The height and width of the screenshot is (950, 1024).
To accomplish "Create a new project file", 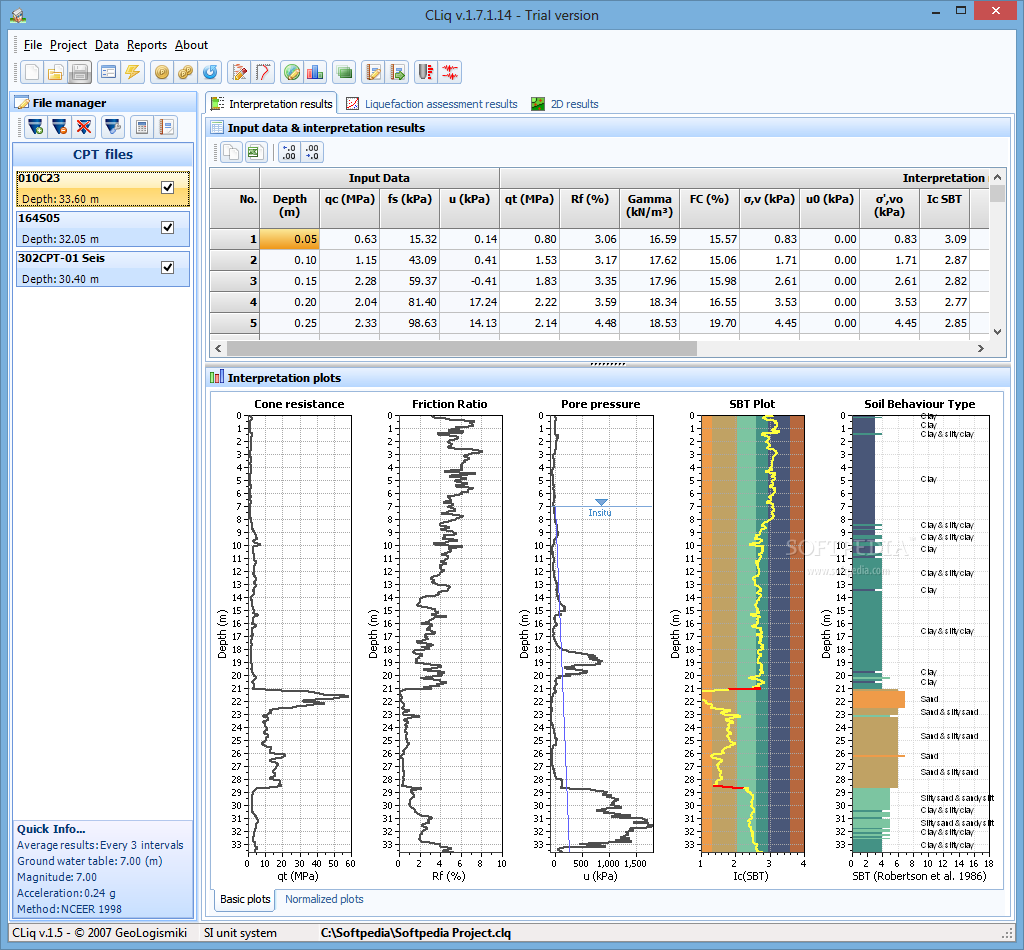I will (32, 72).
